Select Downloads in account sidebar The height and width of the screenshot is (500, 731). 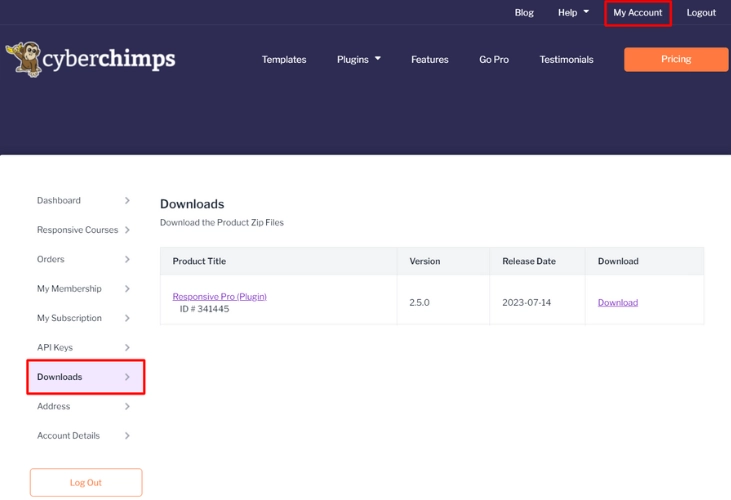coord(86,377)
